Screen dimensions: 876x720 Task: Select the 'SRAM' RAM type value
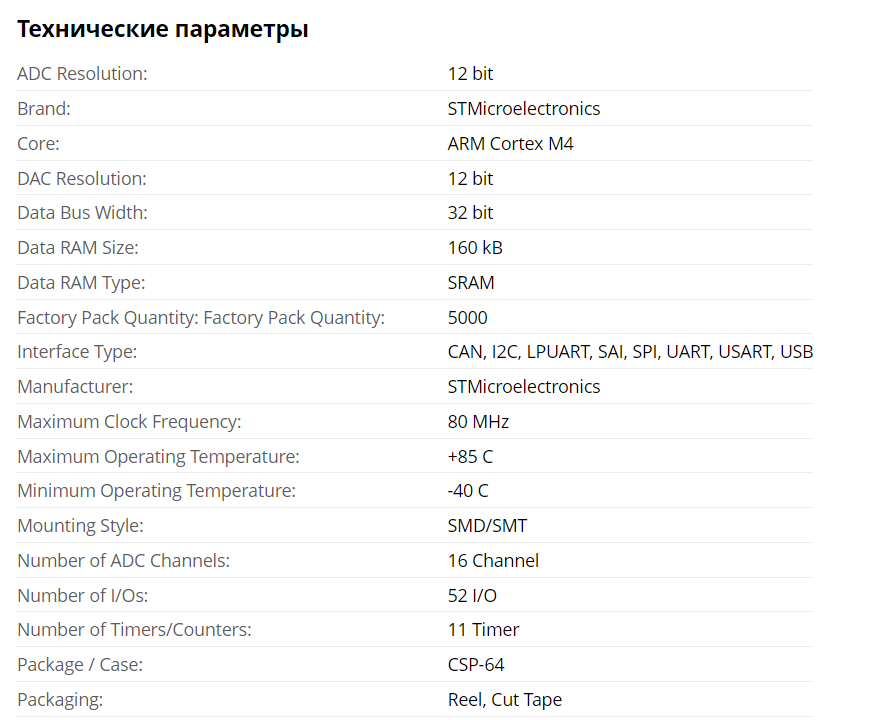(471, 283)
